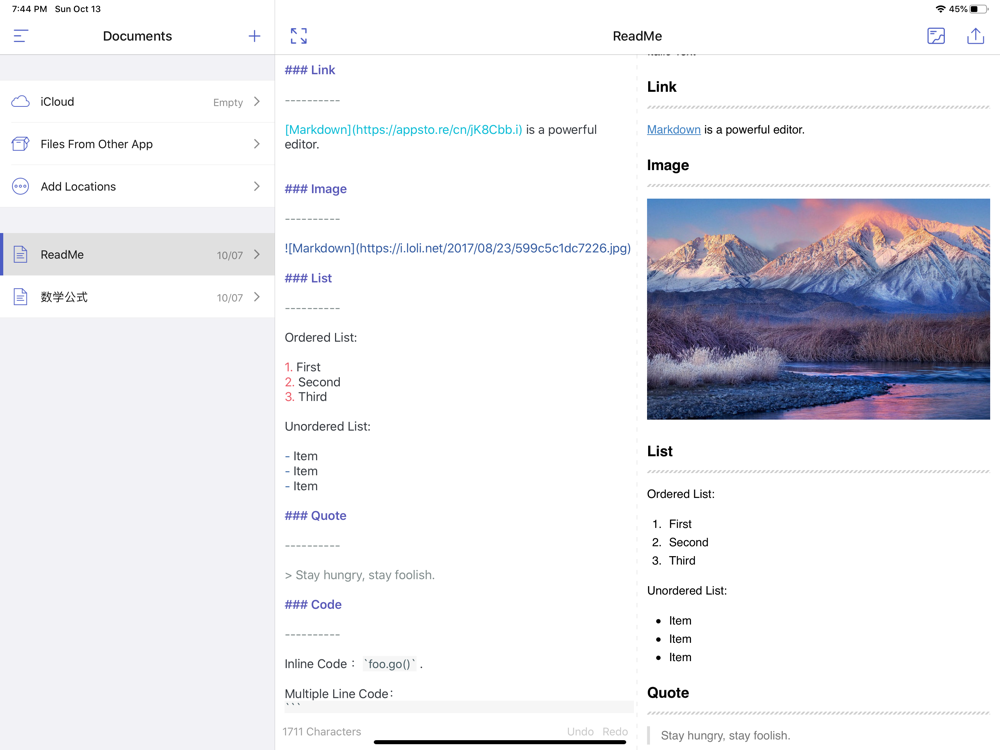This screenshot has height=750, width=1000.
Task: Click the 7:44 PM clock
Action: click(x=29, y=9)
